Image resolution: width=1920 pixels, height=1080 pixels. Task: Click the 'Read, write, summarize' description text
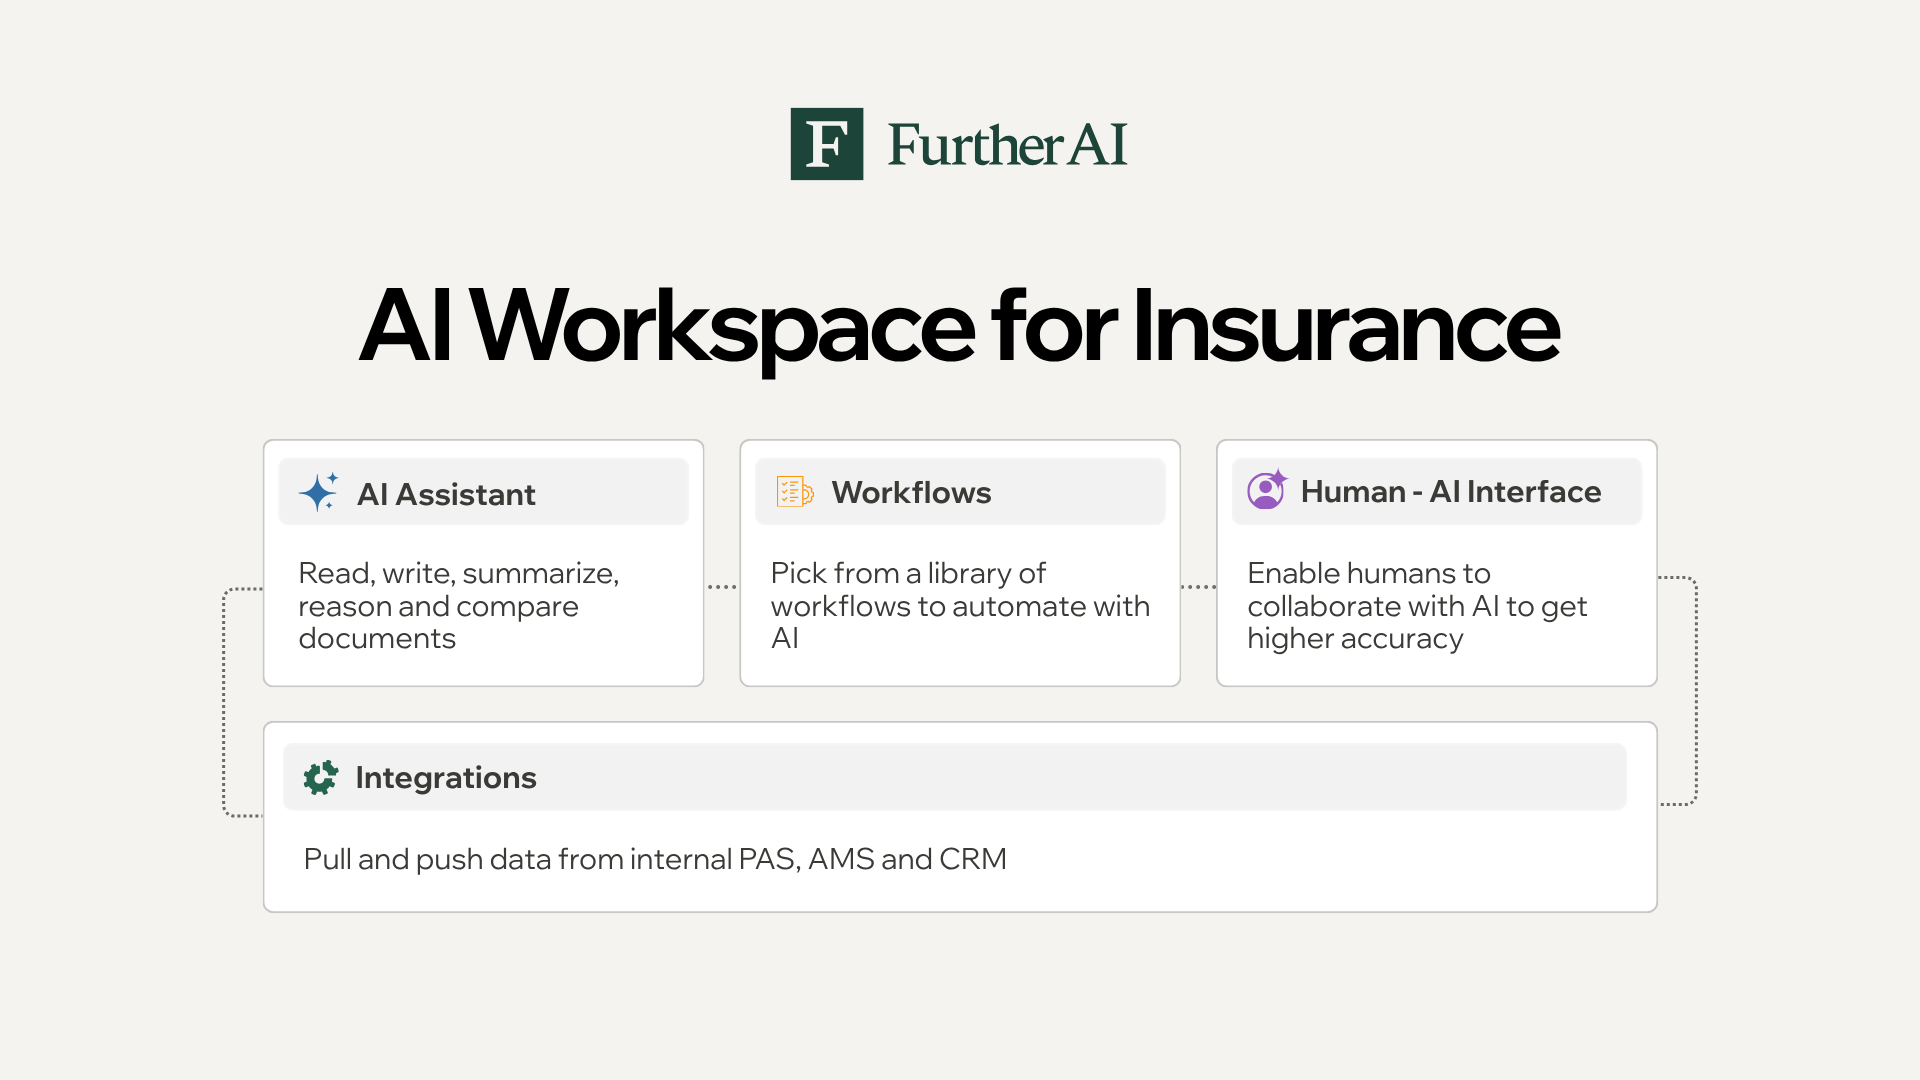click(x=458, y=606)
